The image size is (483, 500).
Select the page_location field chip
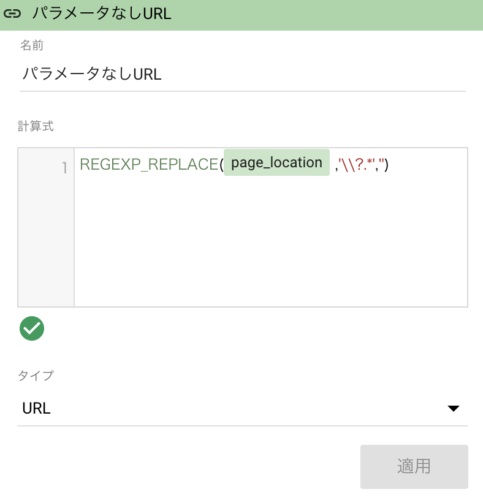point(277,162)
